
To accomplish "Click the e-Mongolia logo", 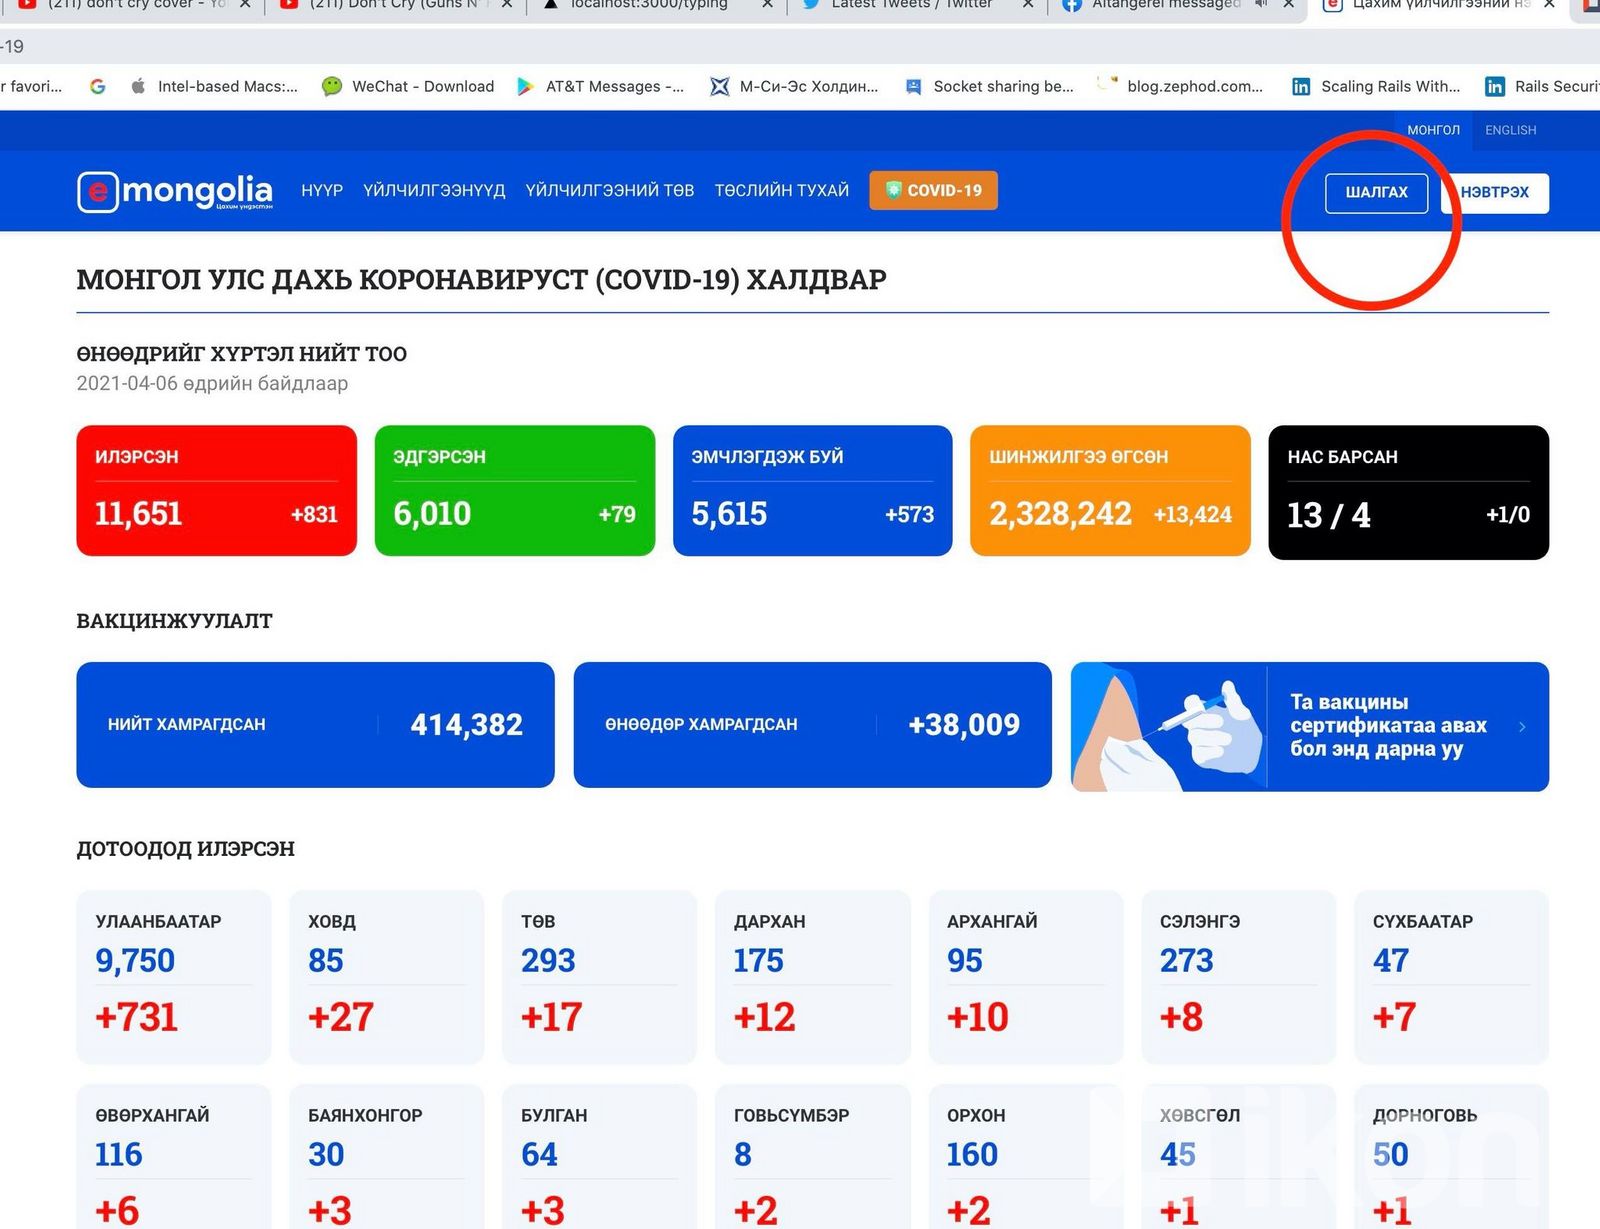I will coord(175,191).
